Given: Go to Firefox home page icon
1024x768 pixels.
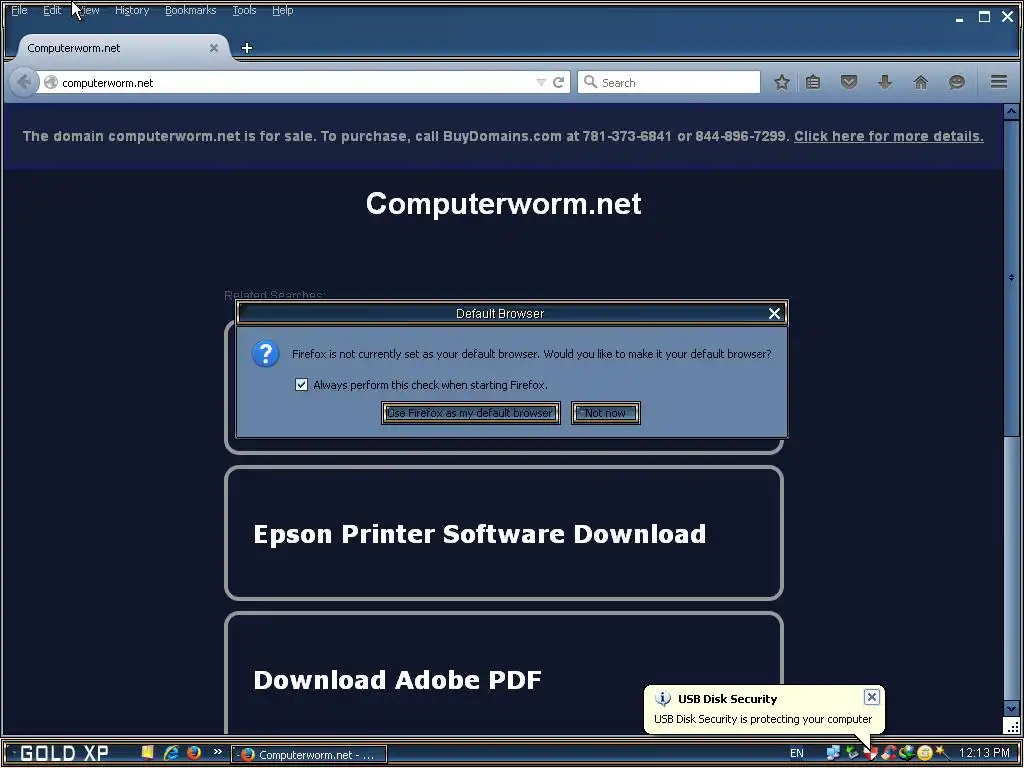Looking at the screenshot, I should click(x=921, y=82).
